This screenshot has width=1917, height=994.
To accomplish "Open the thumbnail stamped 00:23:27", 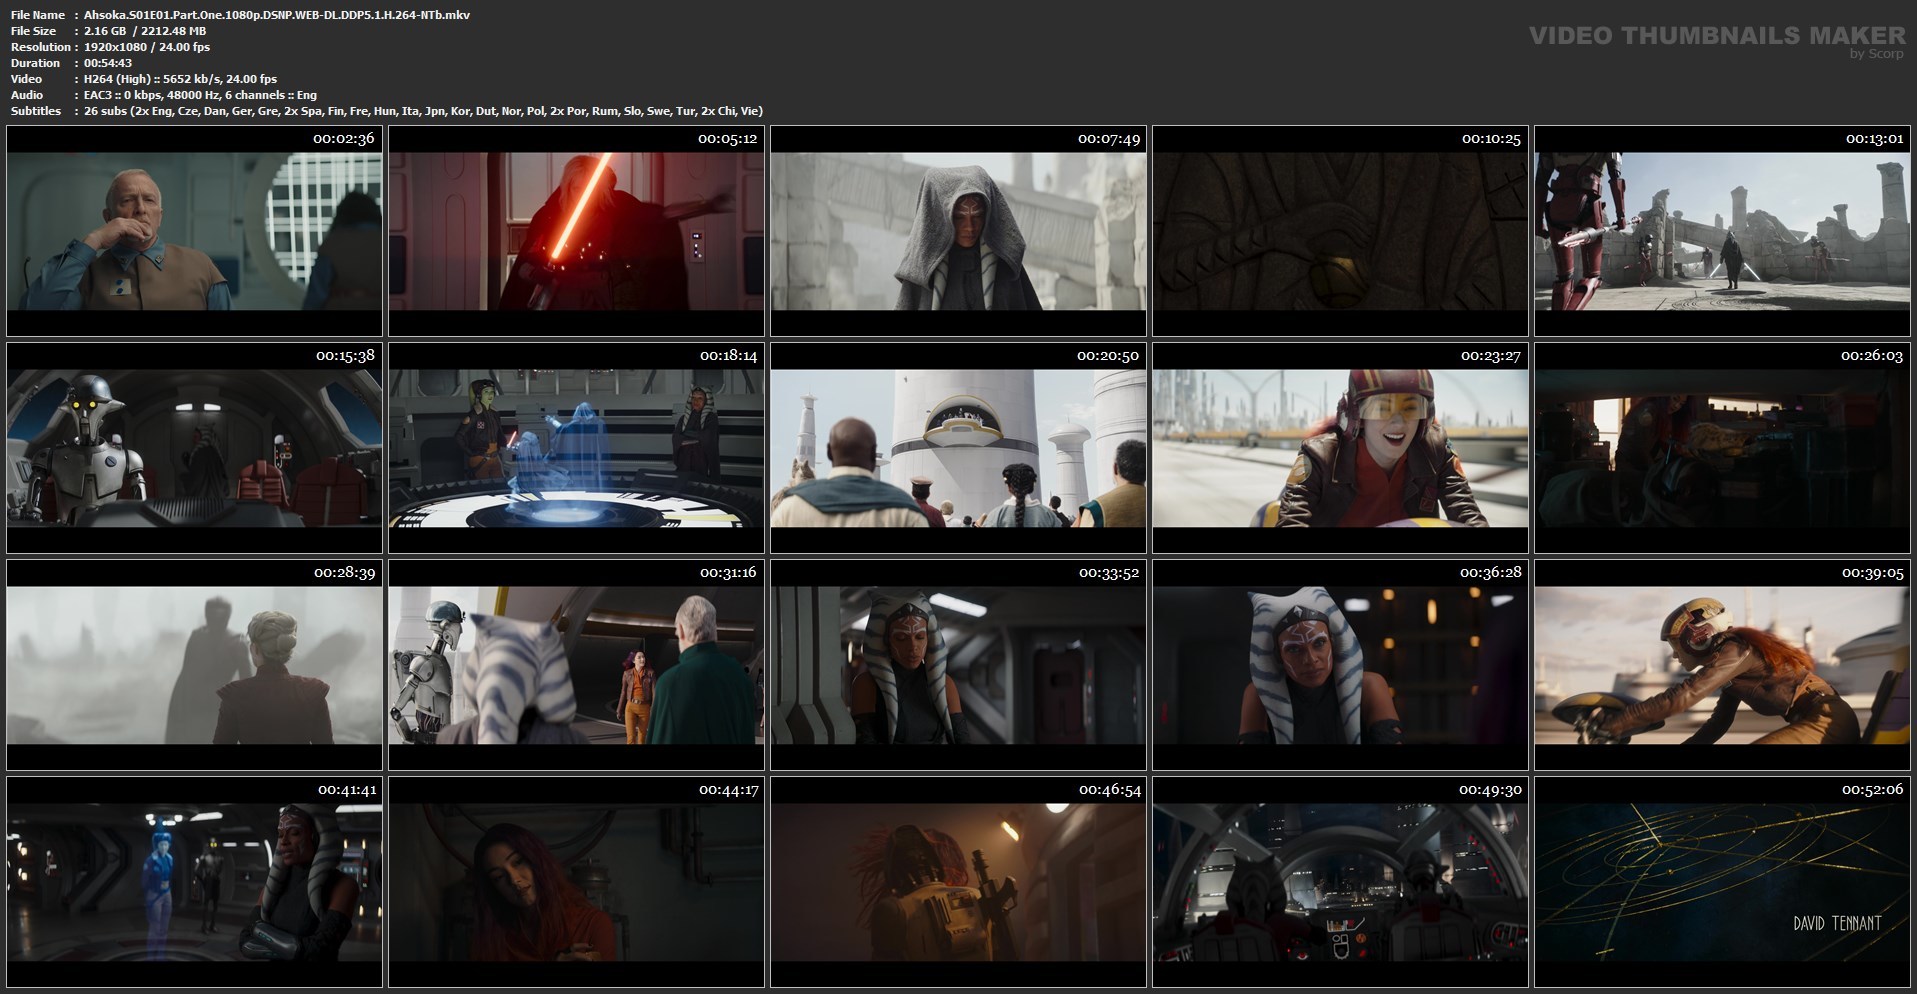I will click(1340, 448).
